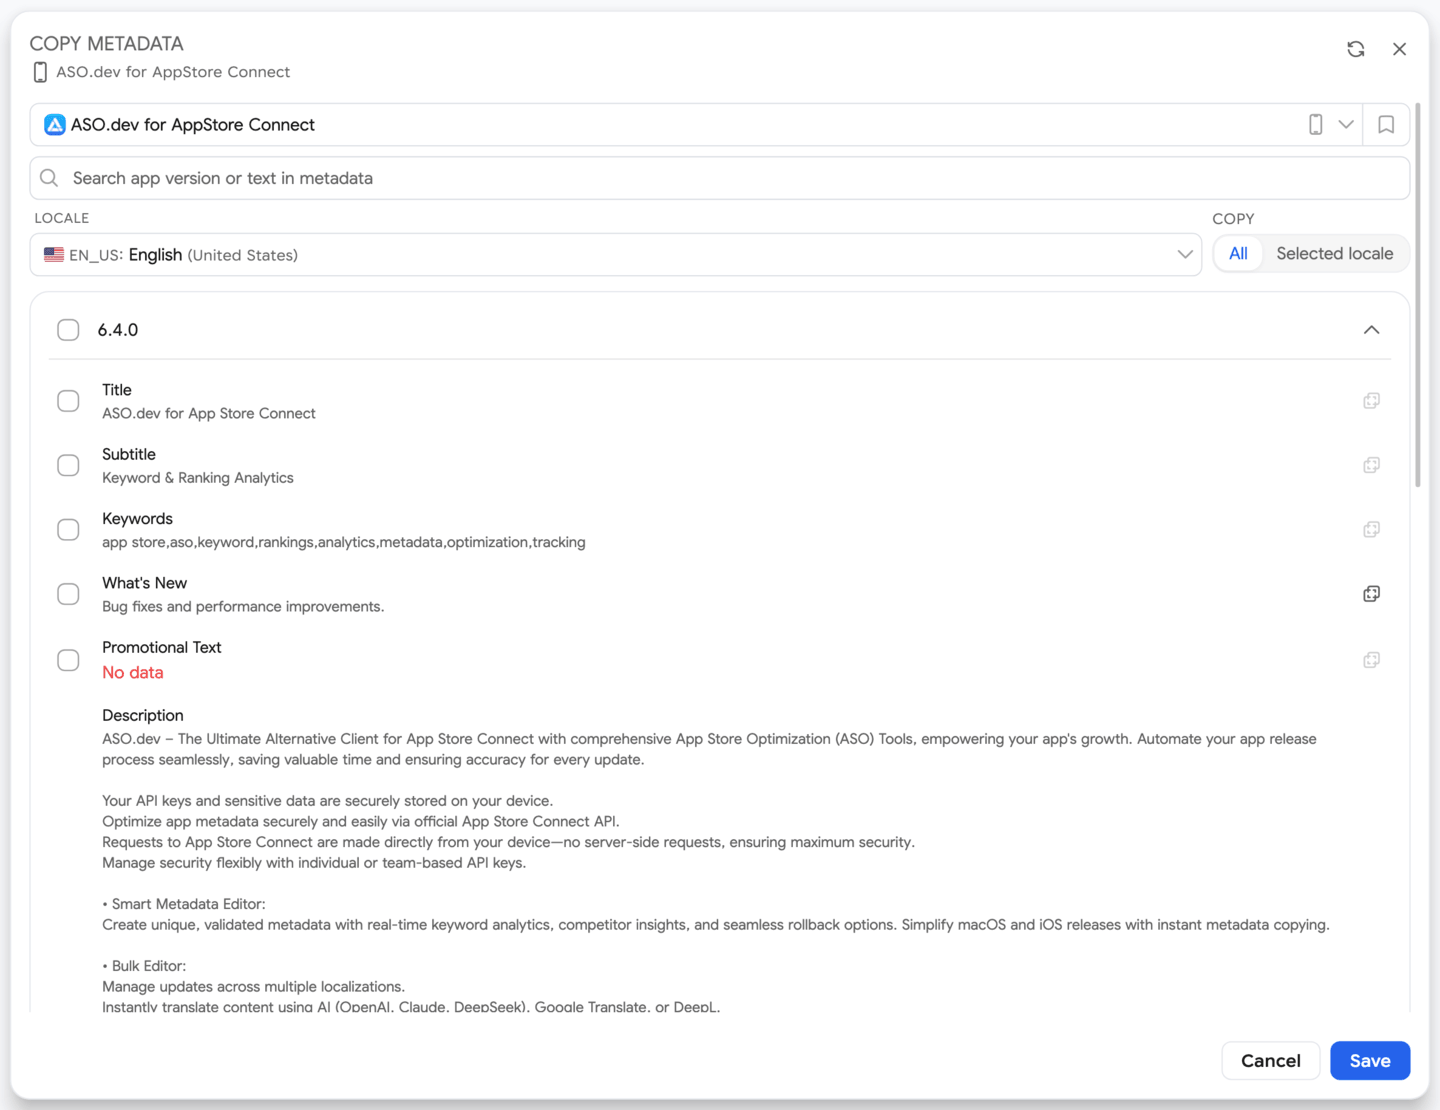This screenshot has width=1440, height=1110.
Task: Enable the Subtitle checkbox
Action: 68,465
